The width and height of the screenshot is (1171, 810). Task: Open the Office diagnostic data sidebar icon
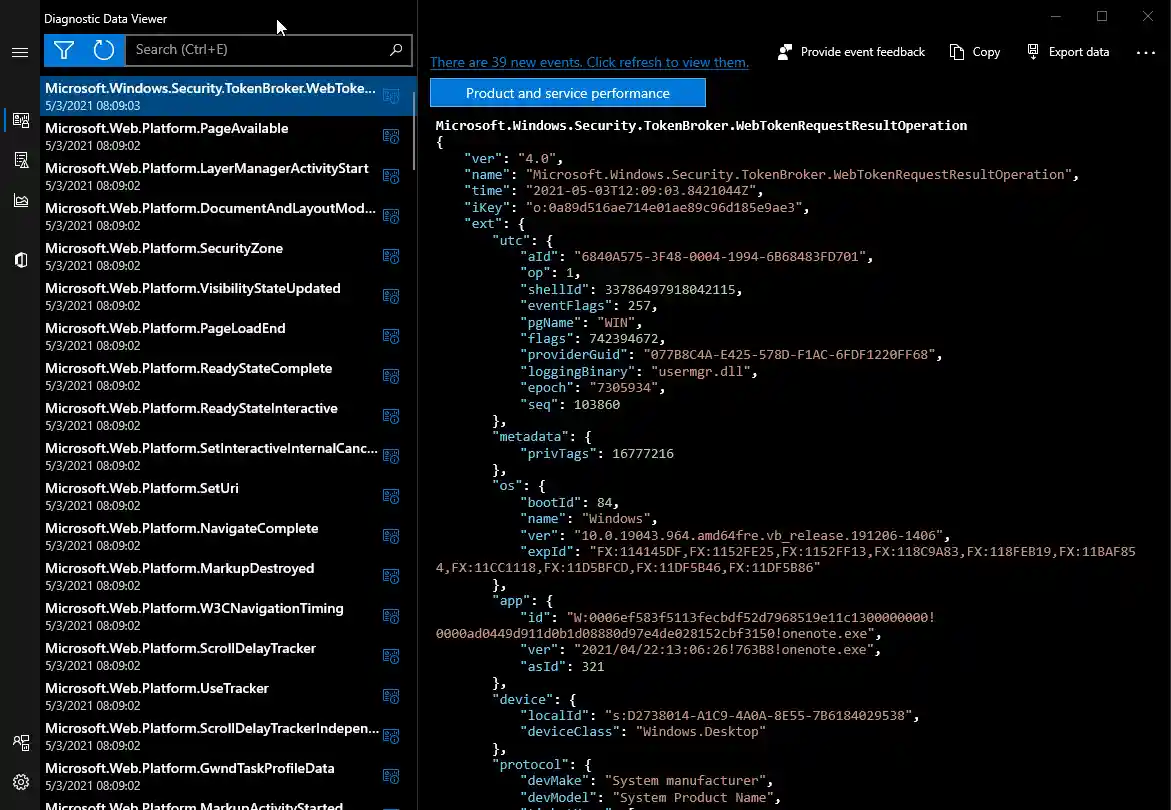coord(20,260)
